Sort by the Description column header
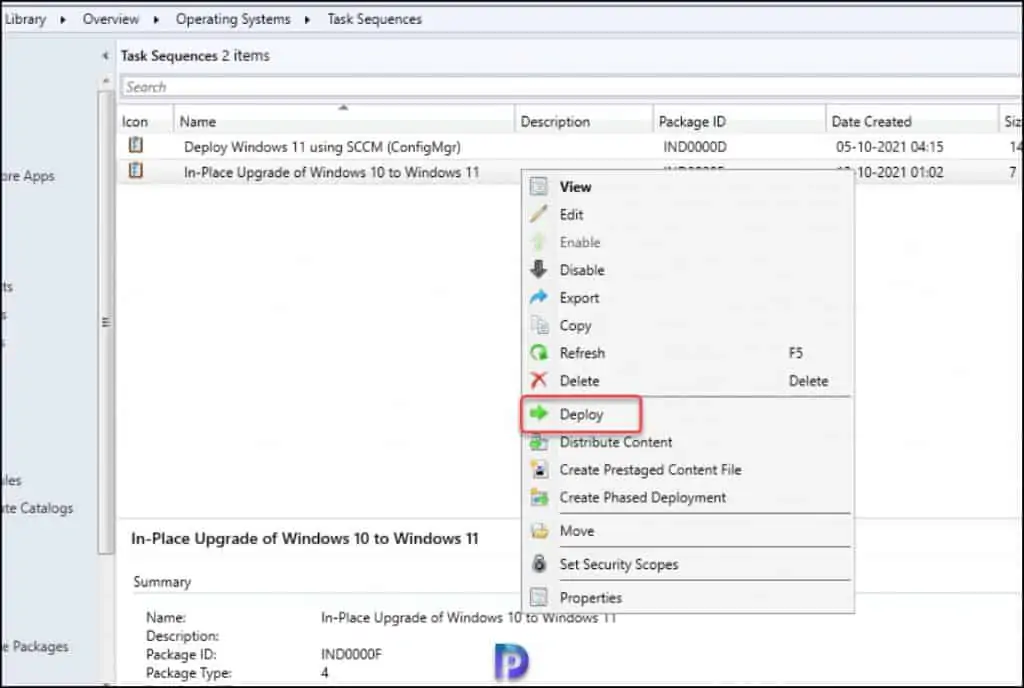The width and height of the screenshot is (1024, 688). [x=583, y=121]
